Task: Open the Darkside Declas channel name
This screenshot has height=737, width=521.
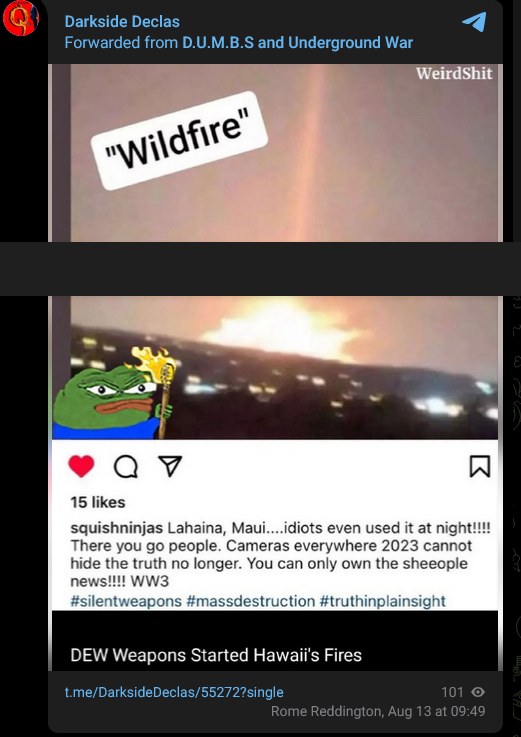Action: 122,22
